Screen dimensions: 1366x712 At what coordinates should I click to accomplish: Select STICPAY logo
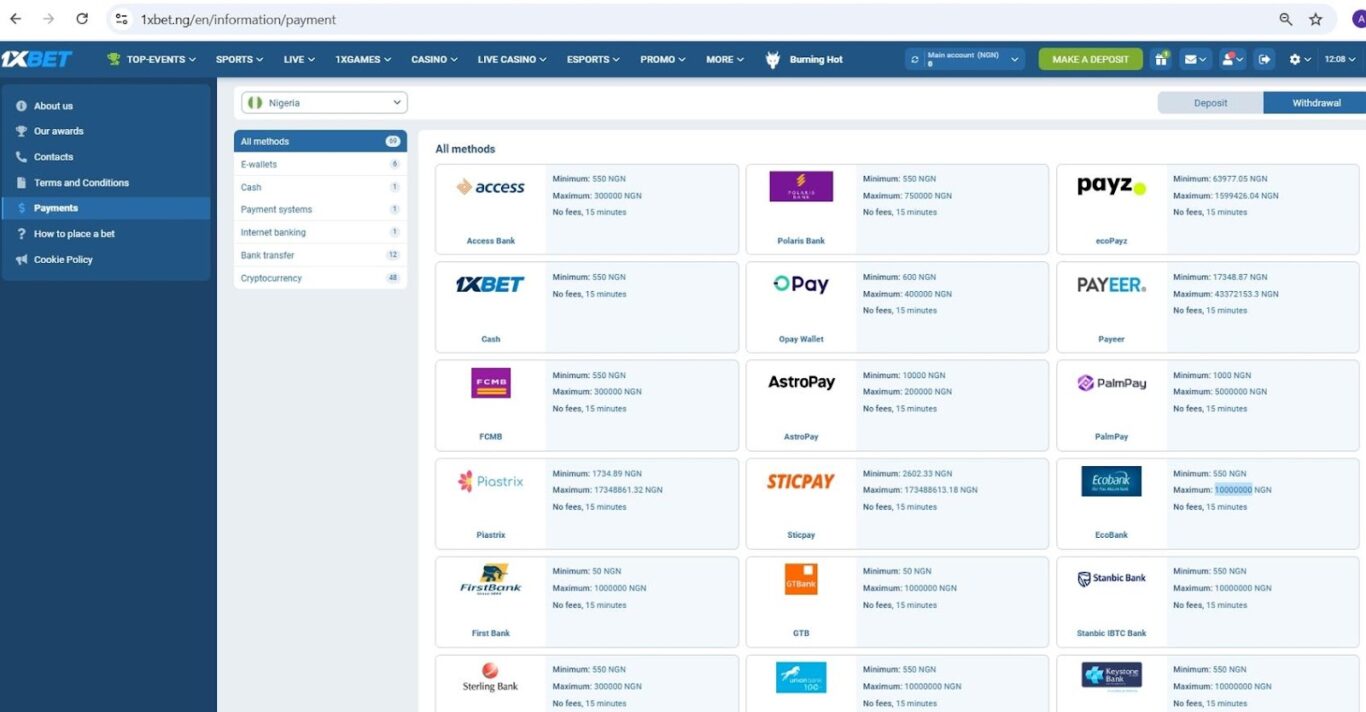(801, 481)
